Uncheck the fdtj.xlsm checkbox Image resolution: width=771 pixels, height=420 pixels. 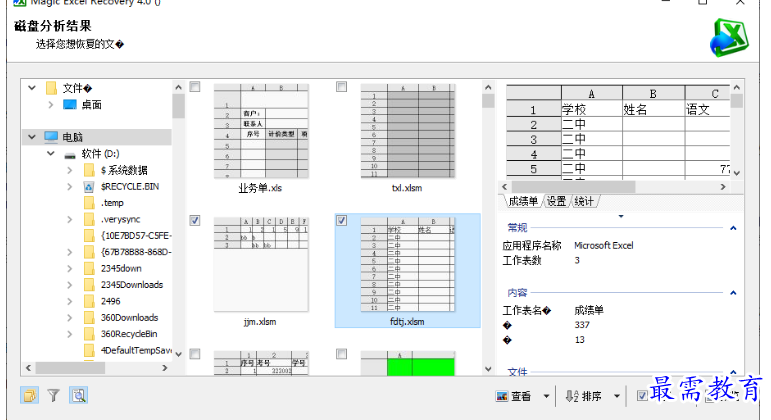[342, 220]
